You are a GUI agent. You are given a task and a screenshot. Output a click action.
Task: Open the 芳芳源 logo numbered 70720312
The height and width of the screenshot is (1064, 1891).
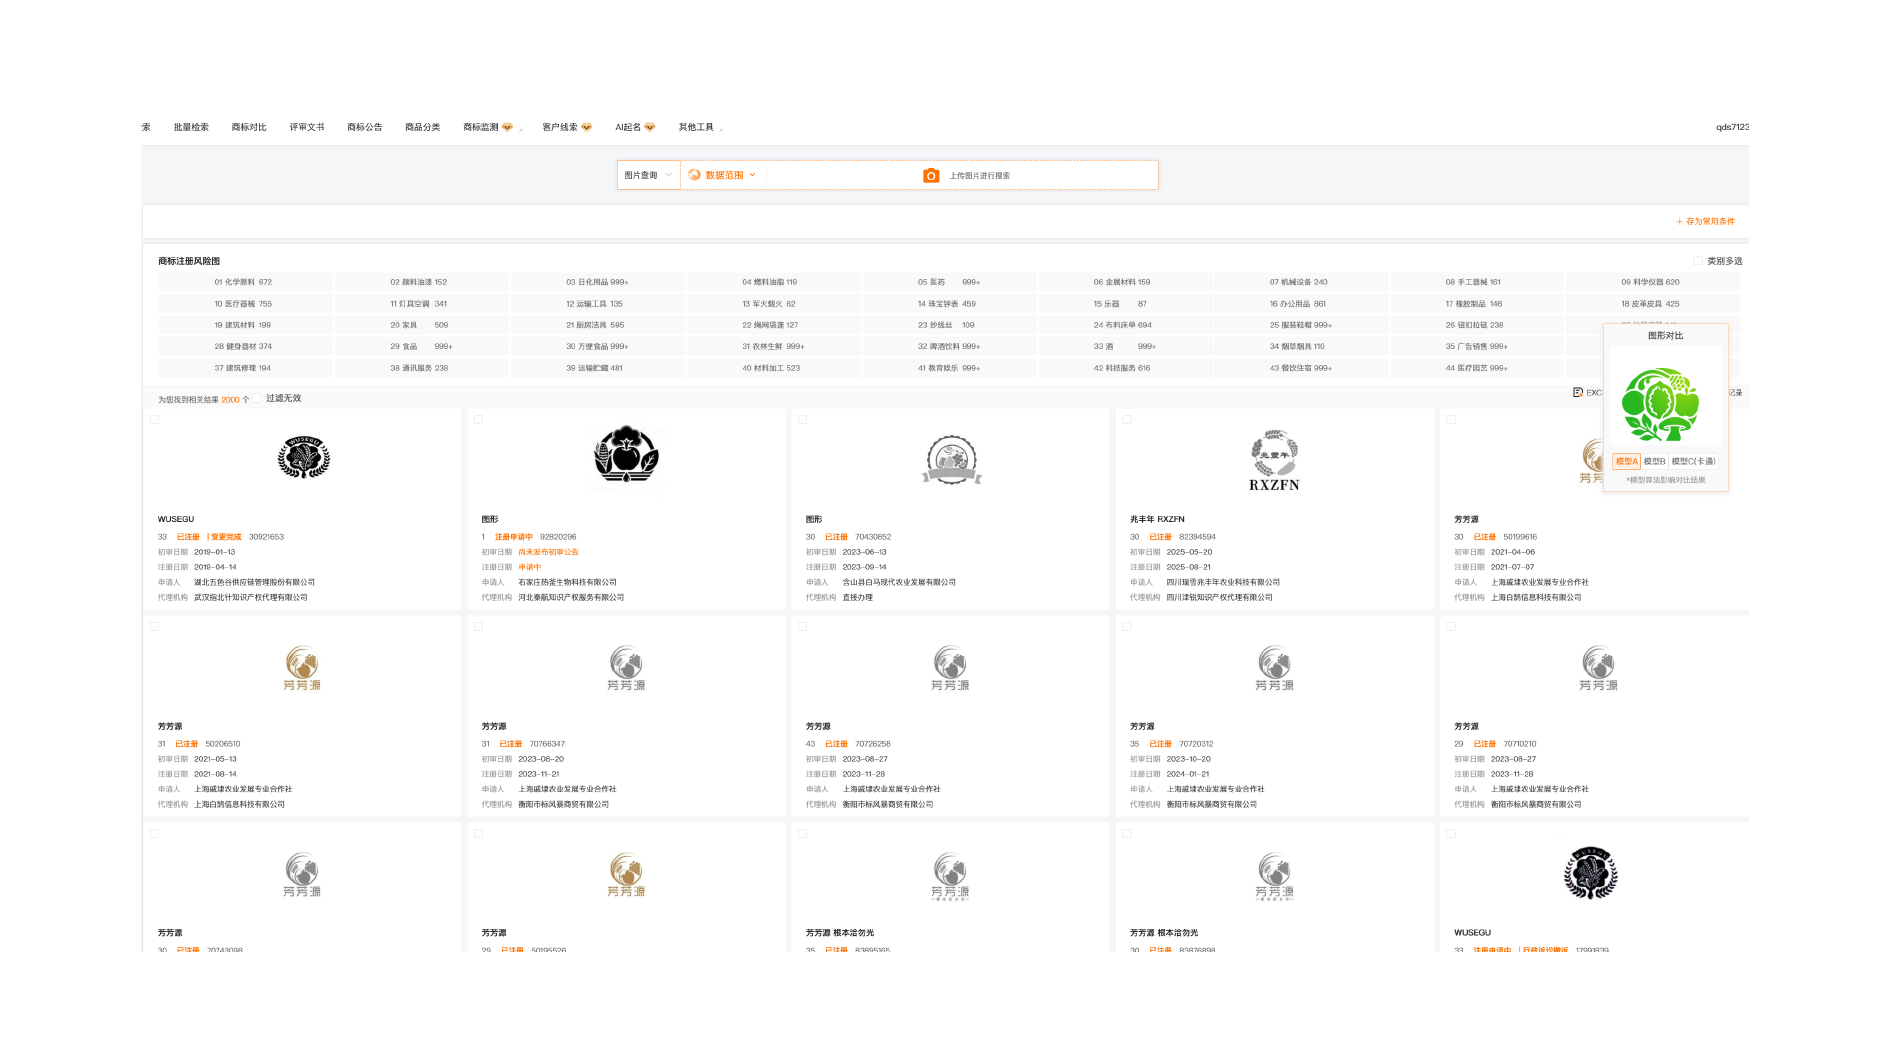1274,669
